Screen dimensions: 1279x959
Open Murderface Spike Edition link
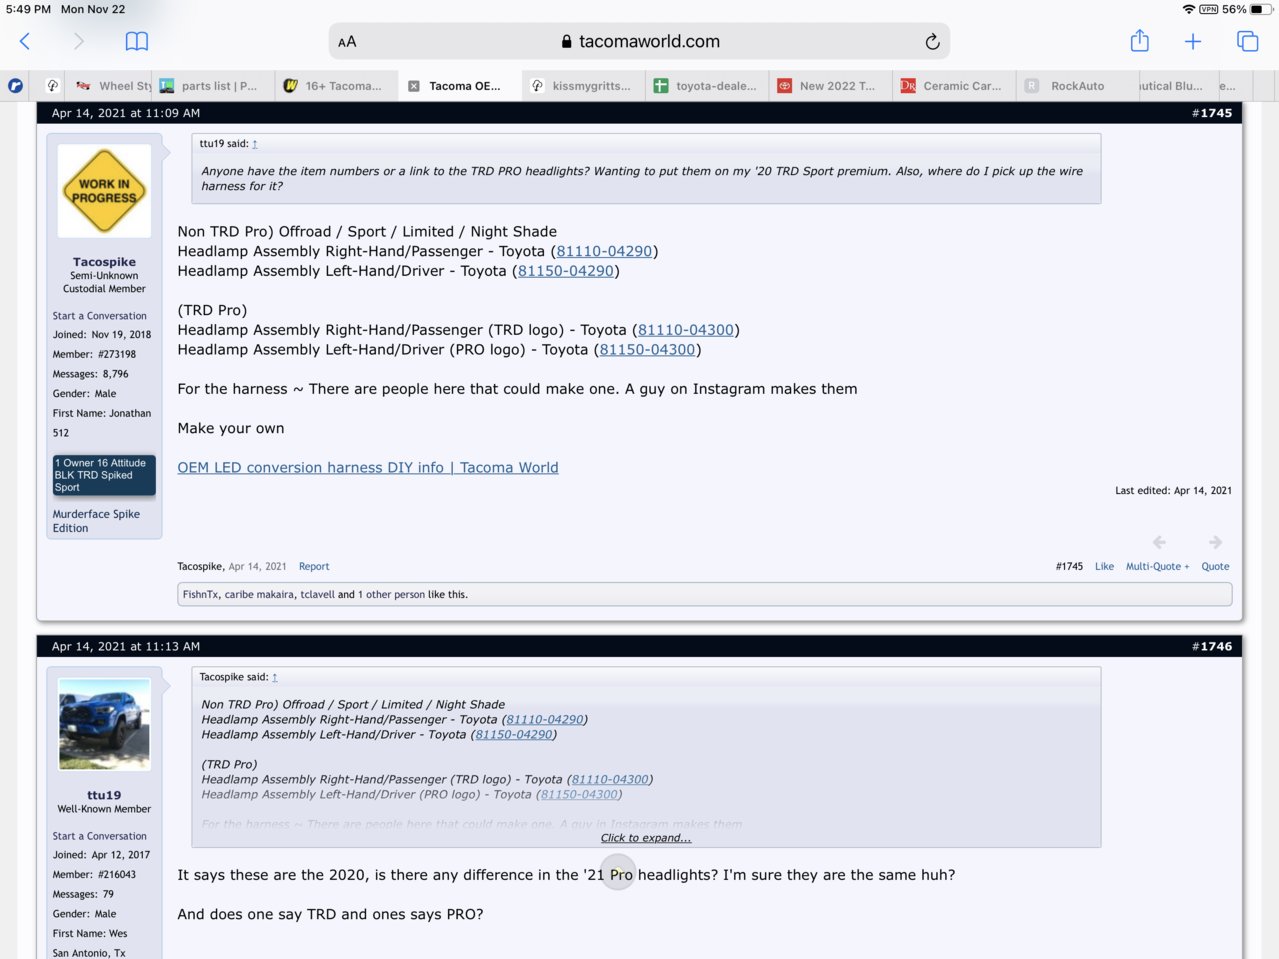[x=96, y=521]
